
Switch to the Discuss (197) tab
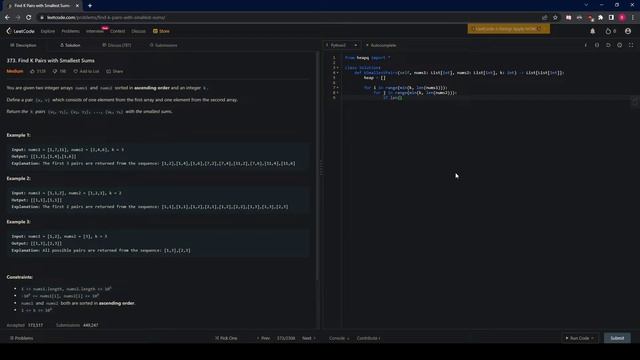pyautogui.click(x=117, y=45)
